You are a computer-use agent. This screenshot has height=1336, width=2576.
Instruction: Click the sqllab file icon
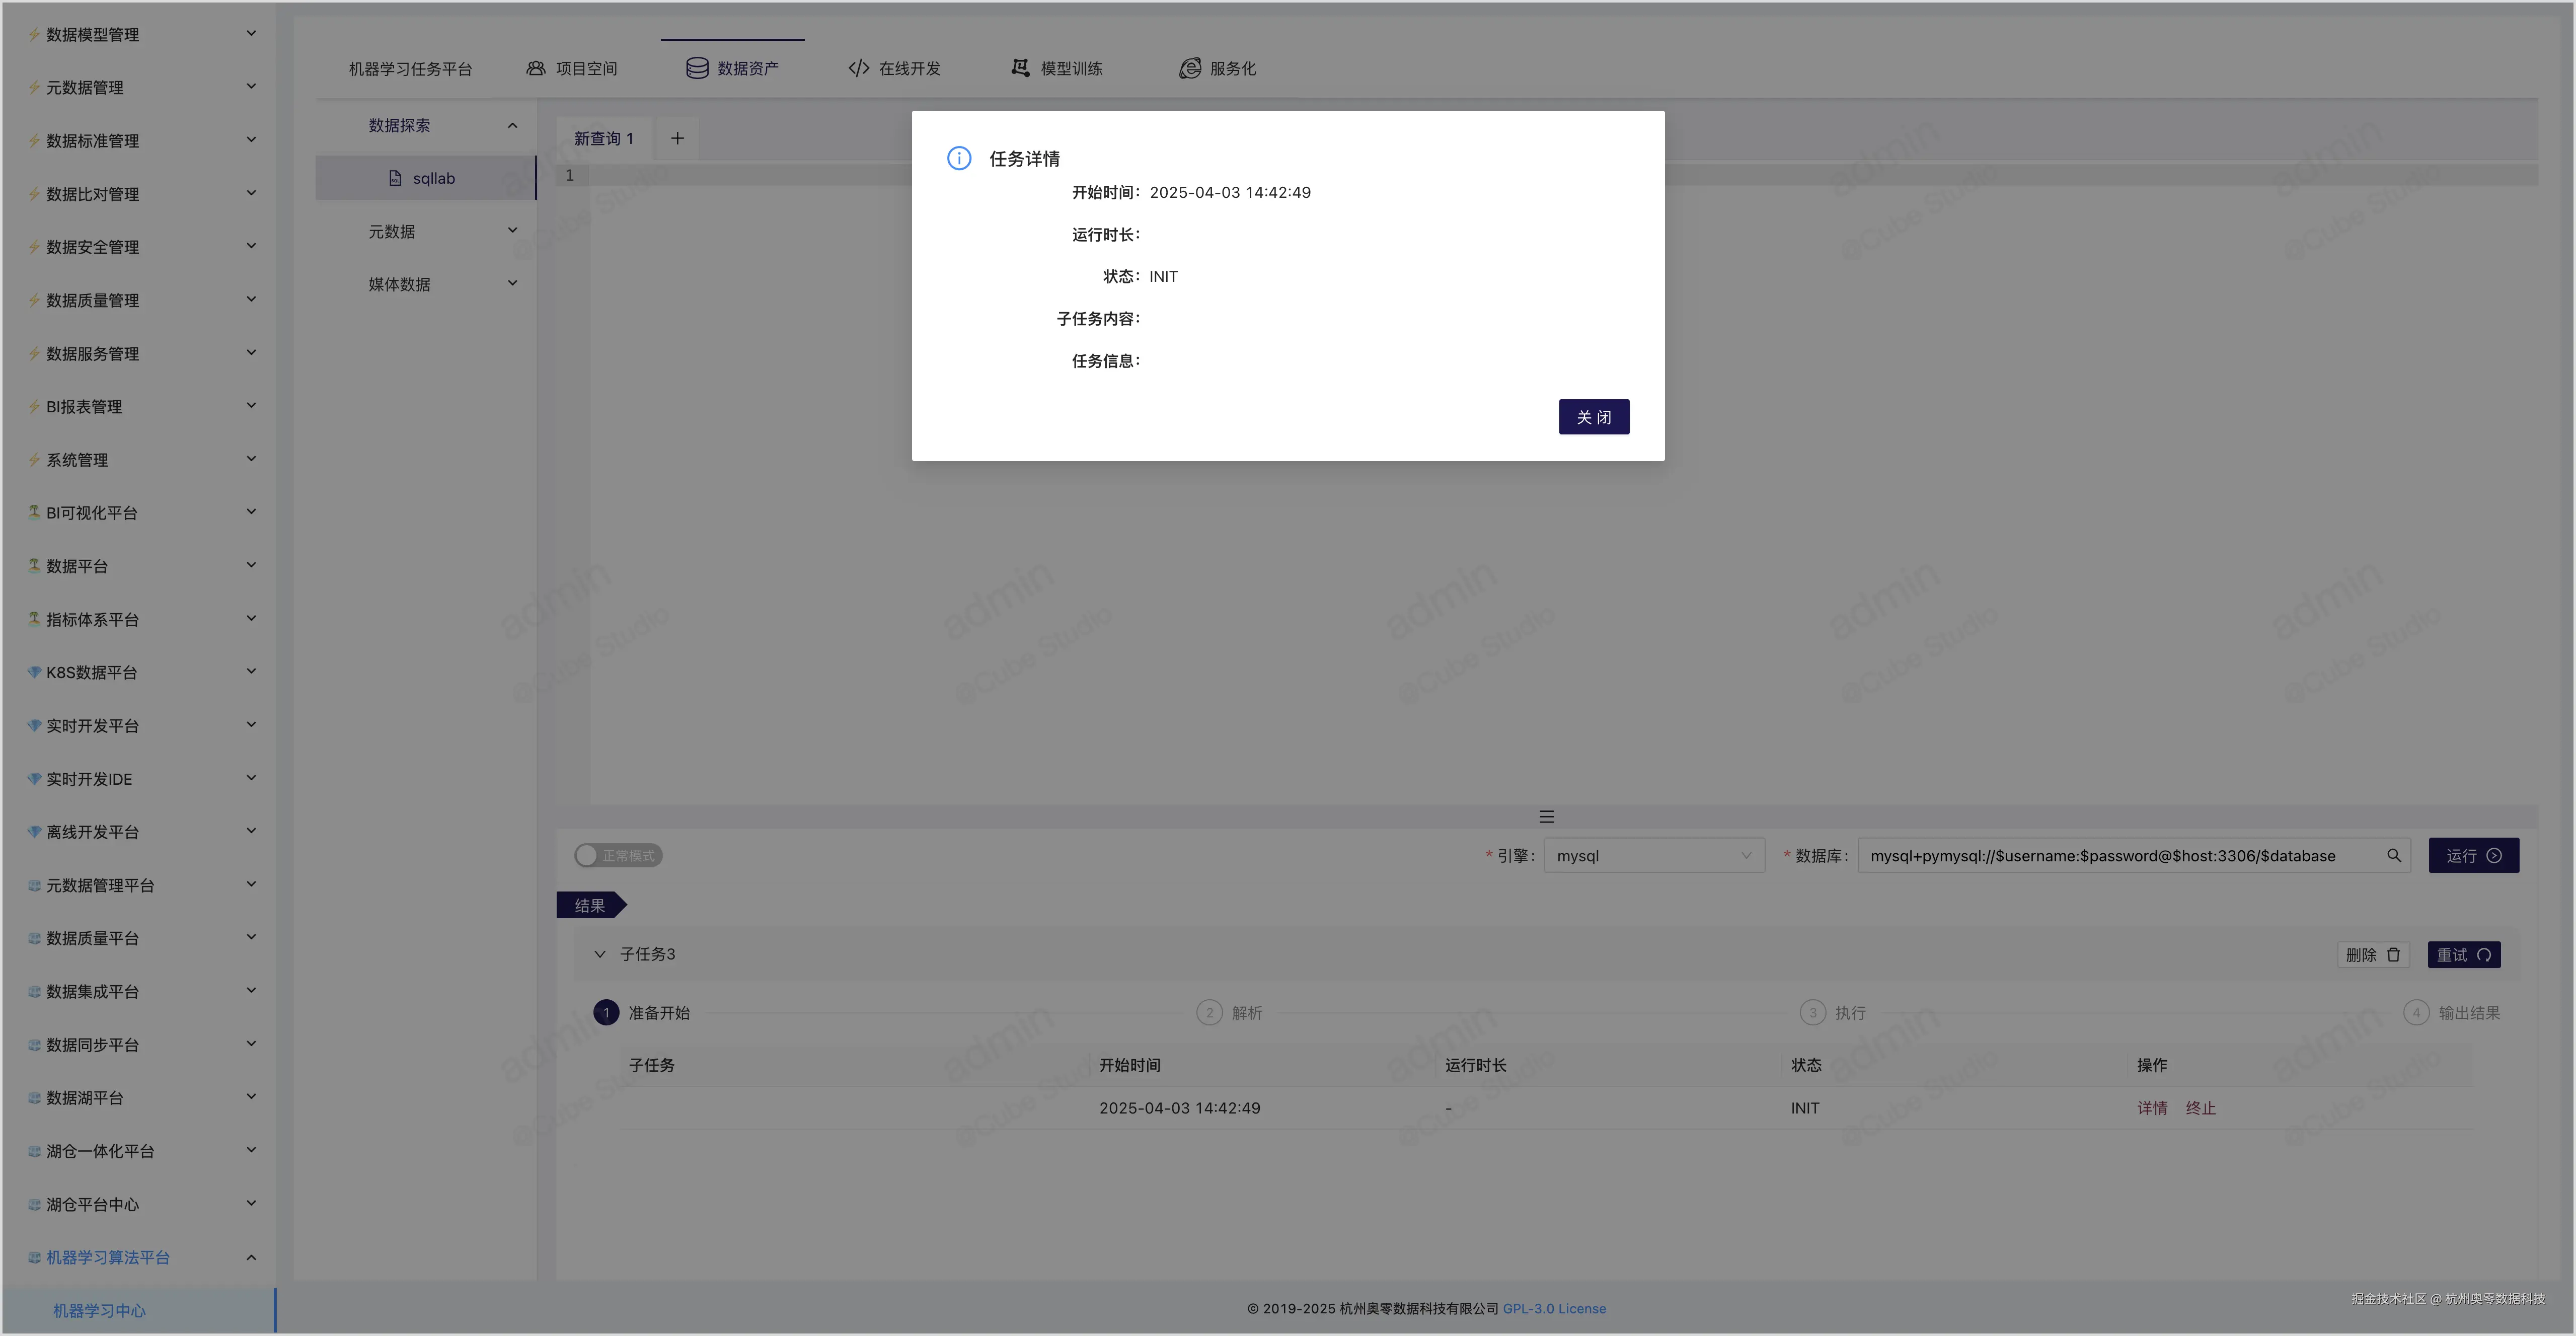(395, 178)
